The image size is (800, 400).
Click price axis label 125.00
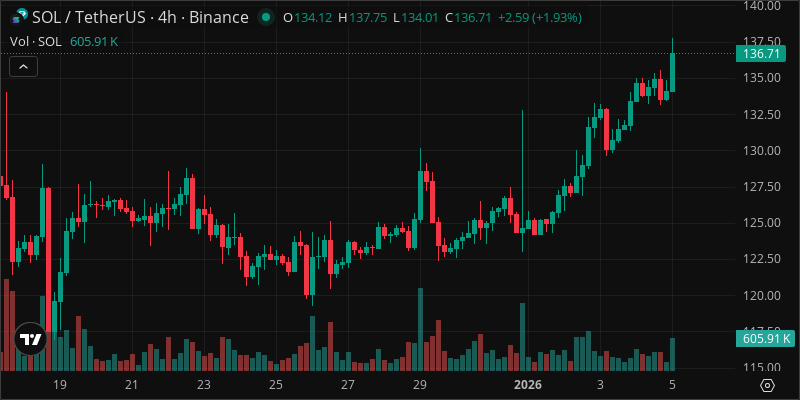(x=762, y=223)
